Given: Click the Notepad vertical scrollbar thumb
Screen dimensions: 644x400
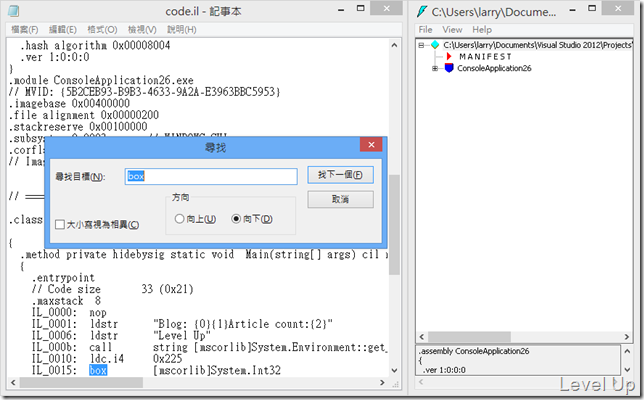Looking at the screenshot, I should click(394, 225).
